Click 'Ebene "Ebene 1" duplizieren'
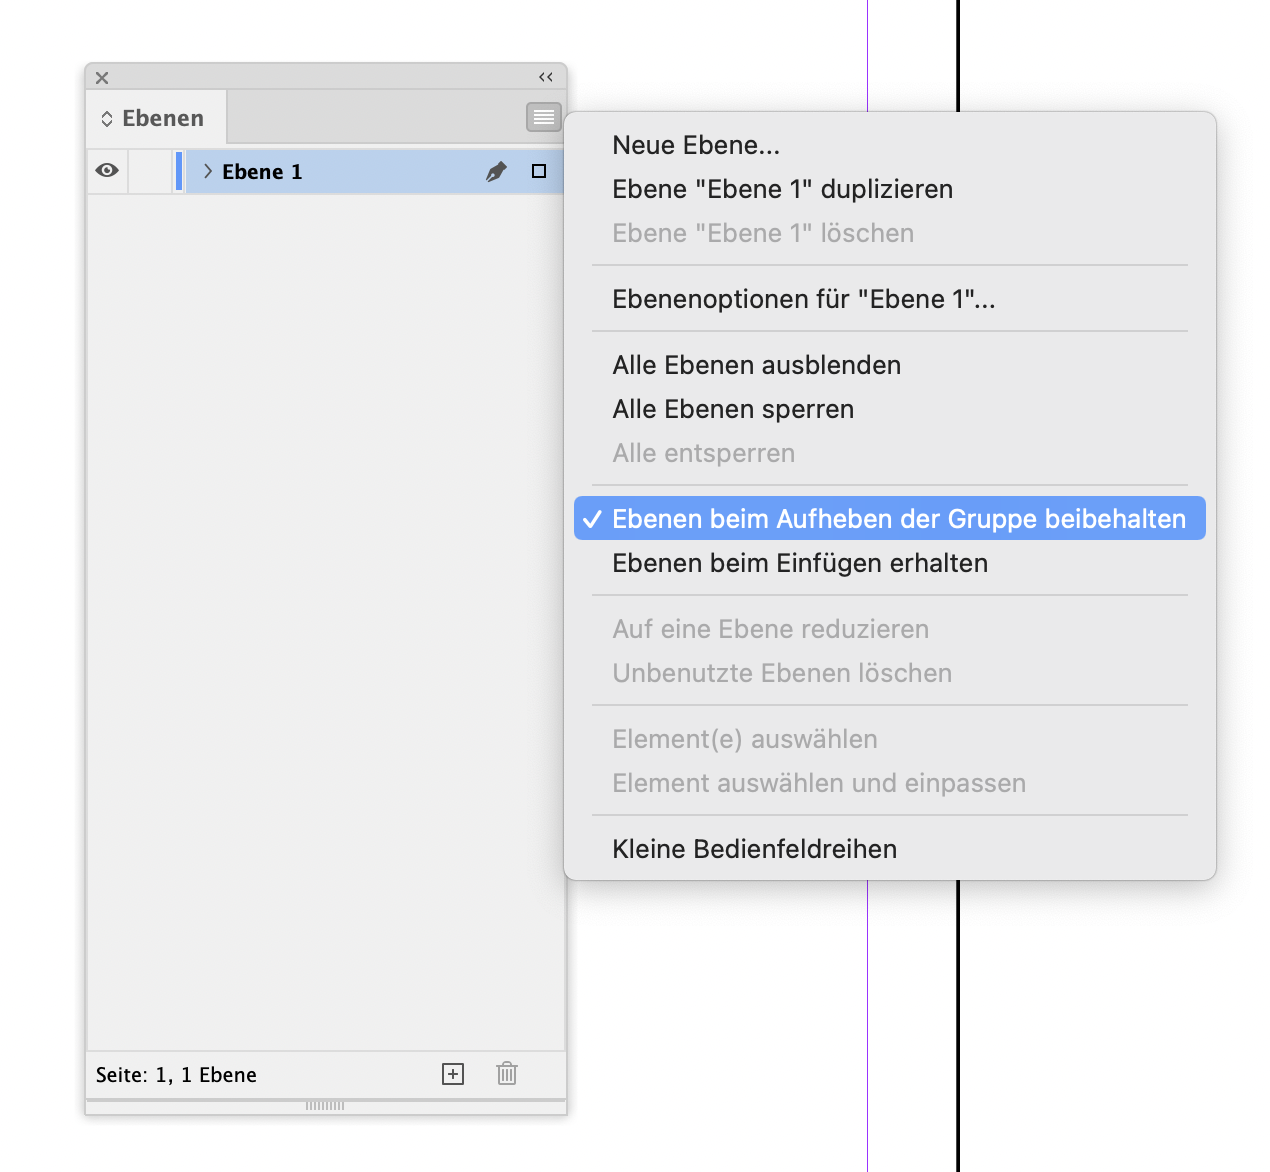This screenshot has width=1270, height=1172. click(782, 189)
